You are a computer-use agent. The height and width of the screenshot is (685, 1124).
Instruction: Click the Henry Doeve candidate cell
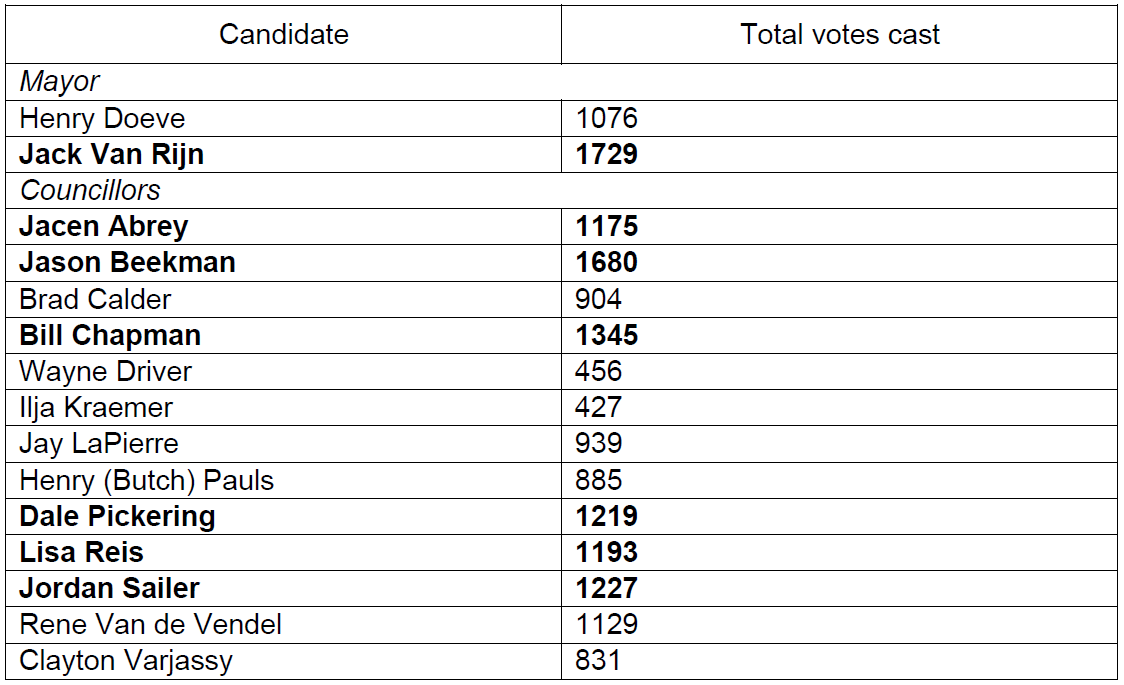point(102,119)
